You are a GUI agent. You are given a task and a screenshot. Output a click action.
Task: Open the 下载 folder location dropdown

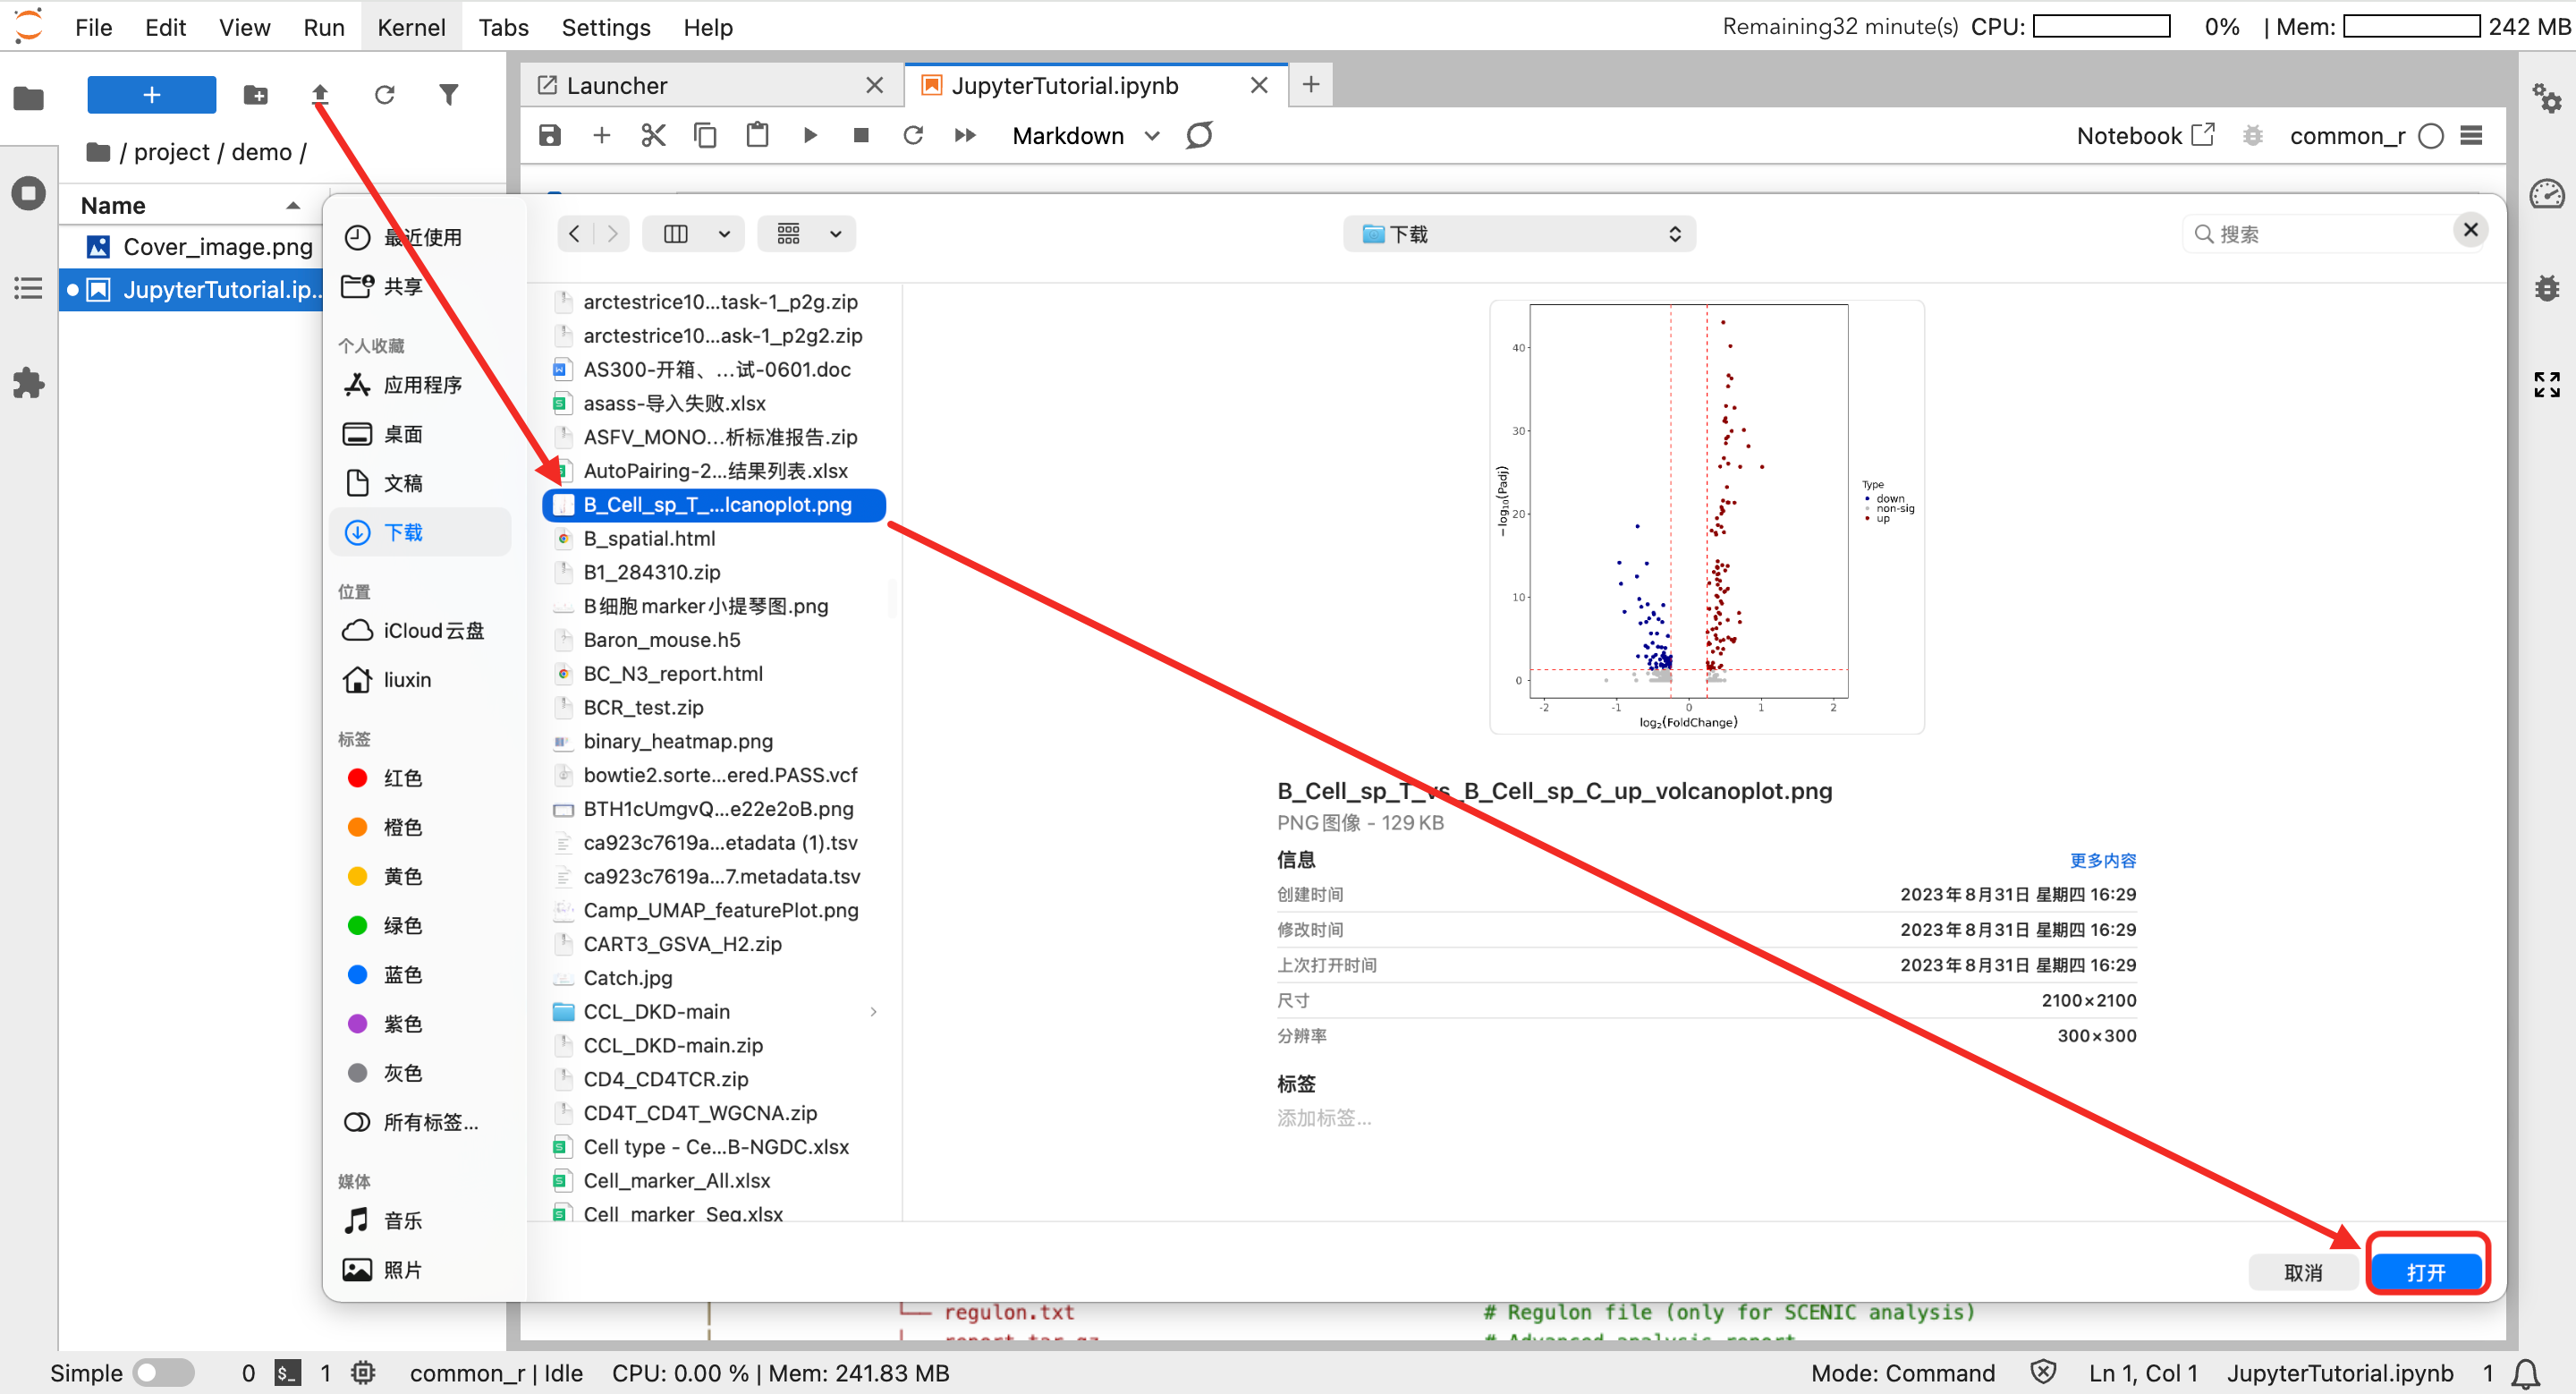coord(1519,234)
